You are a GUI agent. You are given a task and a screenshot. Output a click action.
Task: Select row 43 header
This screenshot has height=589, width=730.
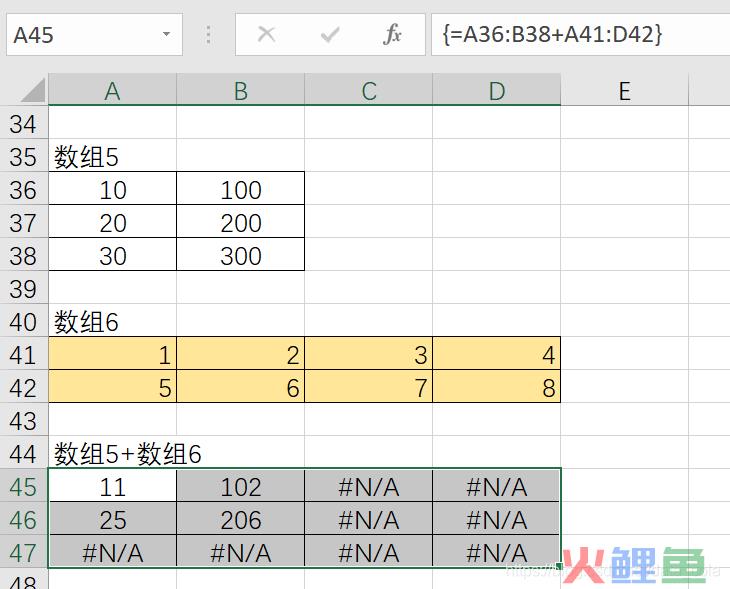(x=24, y=421)
